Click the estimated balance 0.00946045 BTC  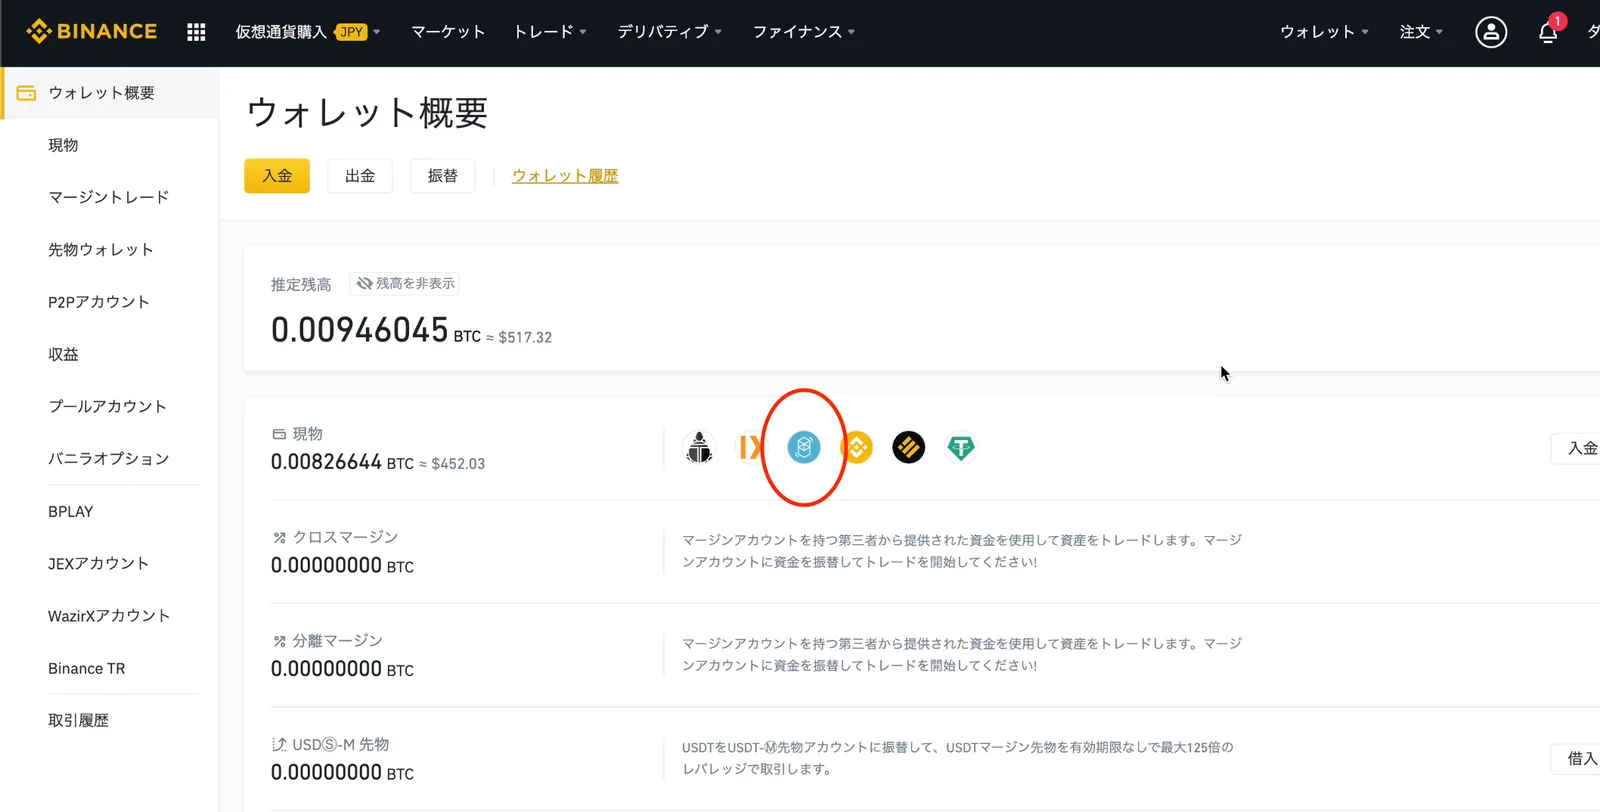click(x=376, y=330)
